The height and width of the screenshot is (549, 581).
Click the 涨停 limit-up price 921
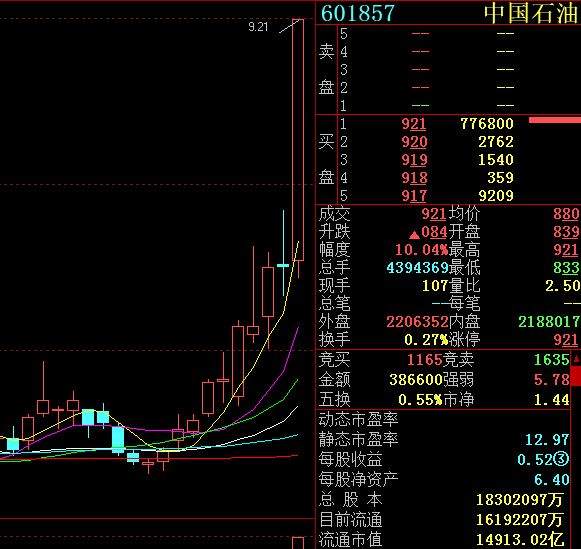566,340
